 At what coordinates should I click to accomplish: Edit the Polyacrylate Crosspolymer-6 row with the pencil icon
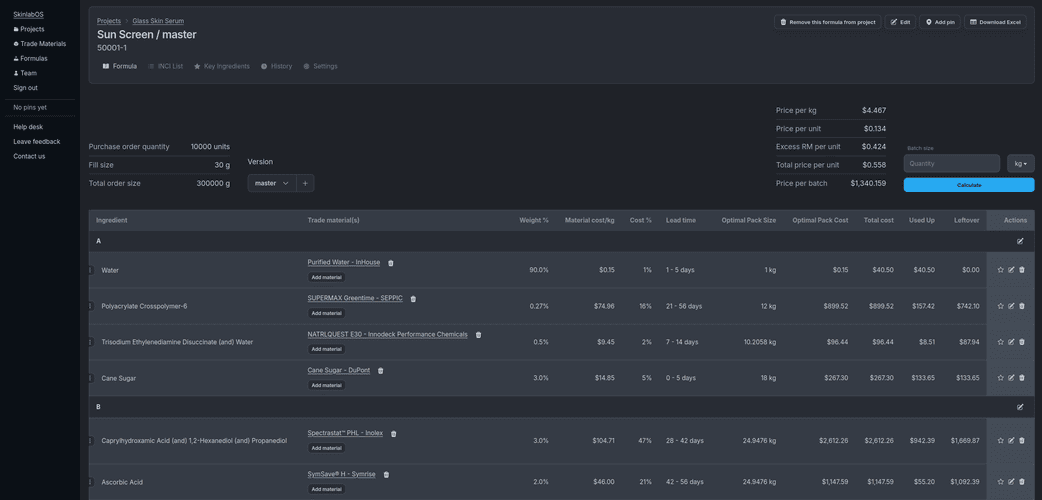coord(1011,306)
